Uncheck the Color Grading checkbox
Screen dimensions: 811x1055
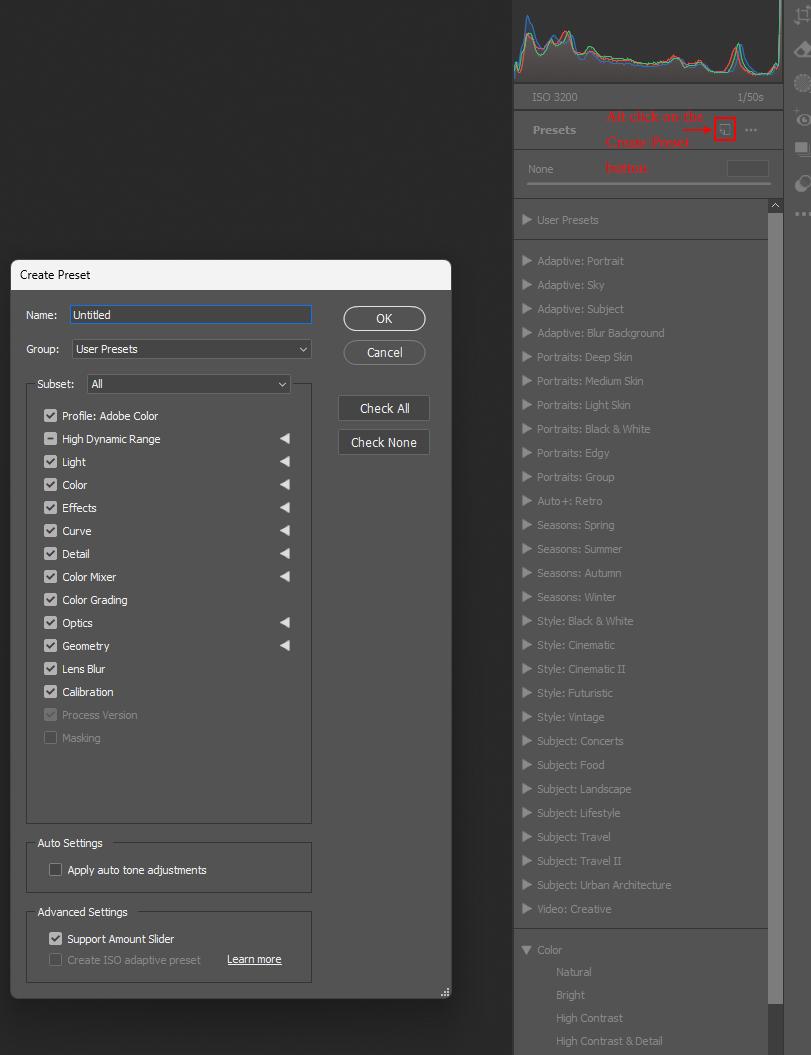(49, 599)
